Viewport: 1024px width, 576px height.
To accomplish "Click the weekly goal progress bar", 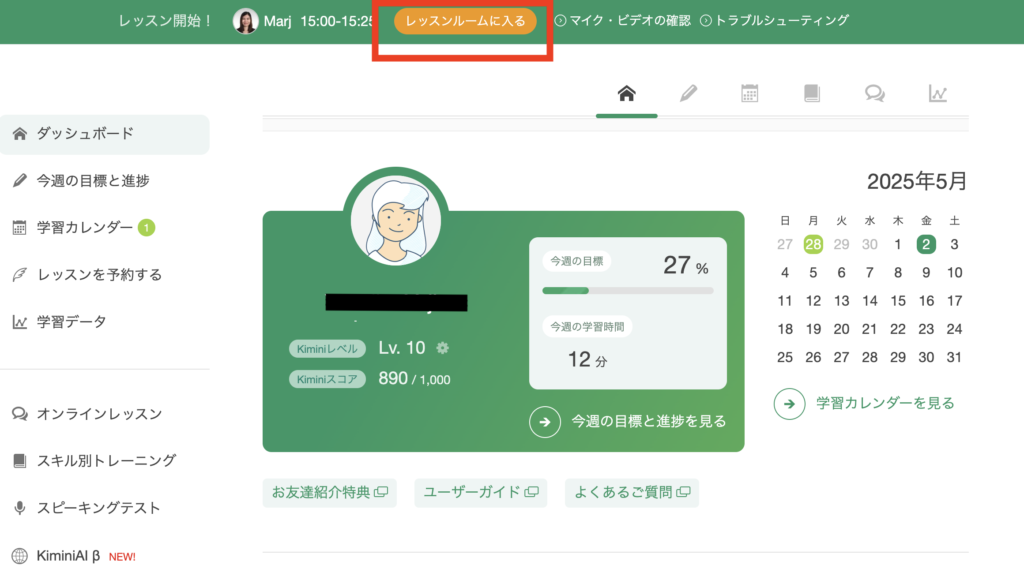I will point(628,291).
